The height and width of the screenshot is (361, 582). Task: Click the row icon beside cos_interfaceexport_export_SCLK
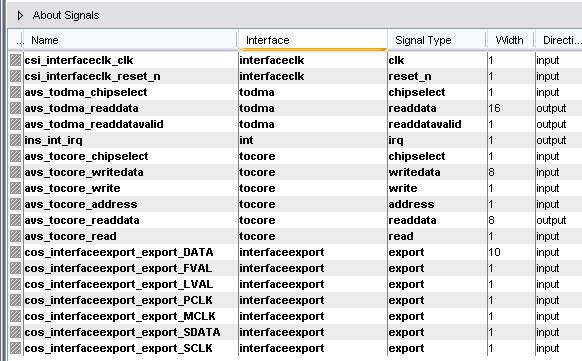[16, 348]
